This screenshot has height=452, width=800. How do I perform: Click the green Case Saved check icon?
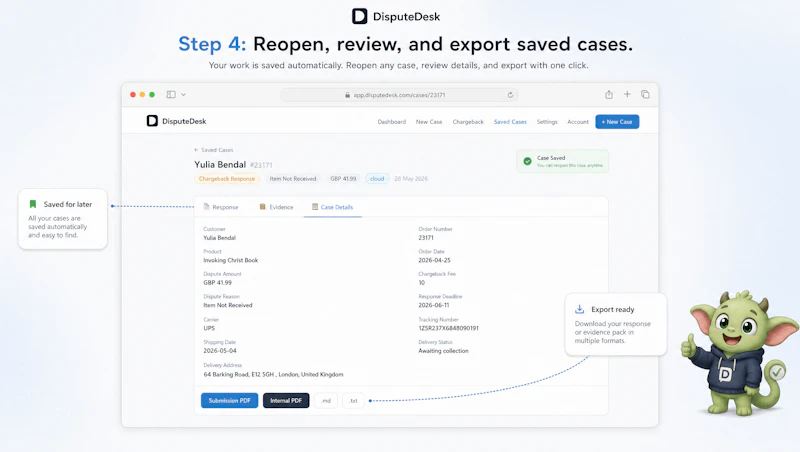click(528, 161)
